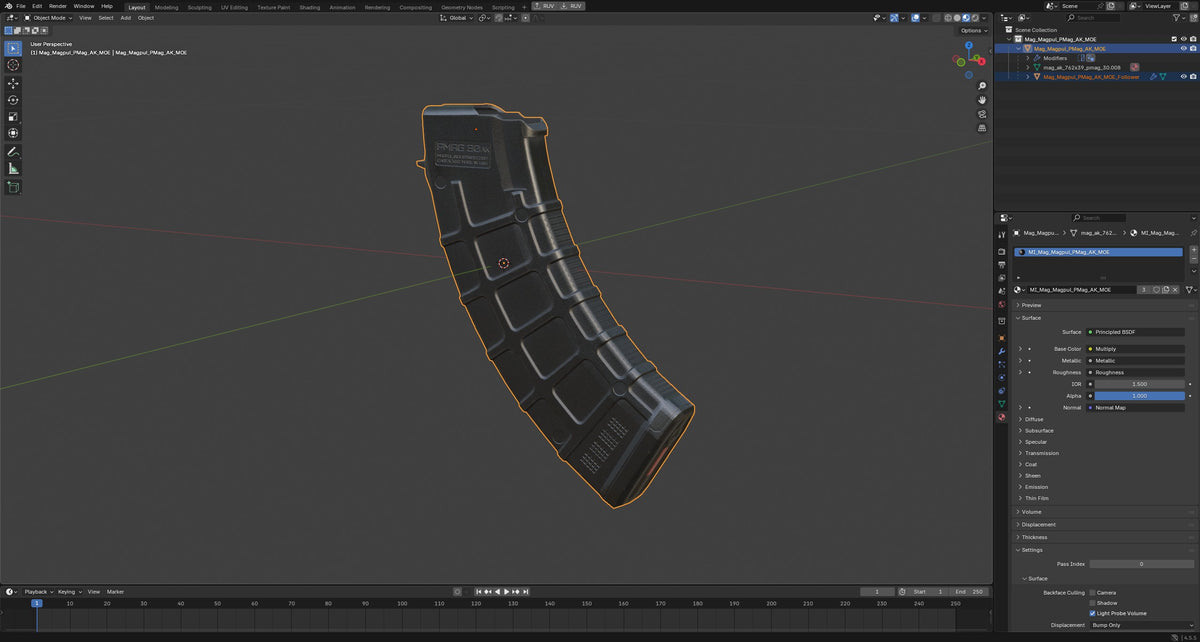Toggle X-ray mode

point(937,18)
